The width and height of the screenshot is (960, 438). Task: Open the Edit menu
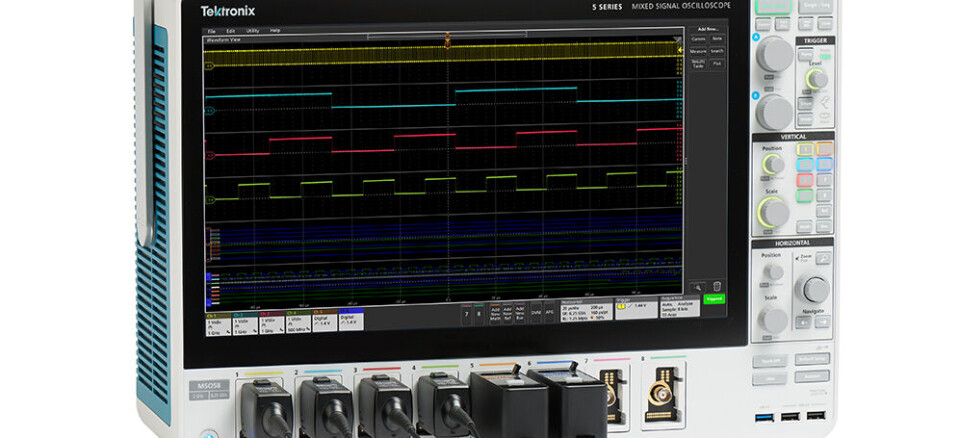(231, 31)
